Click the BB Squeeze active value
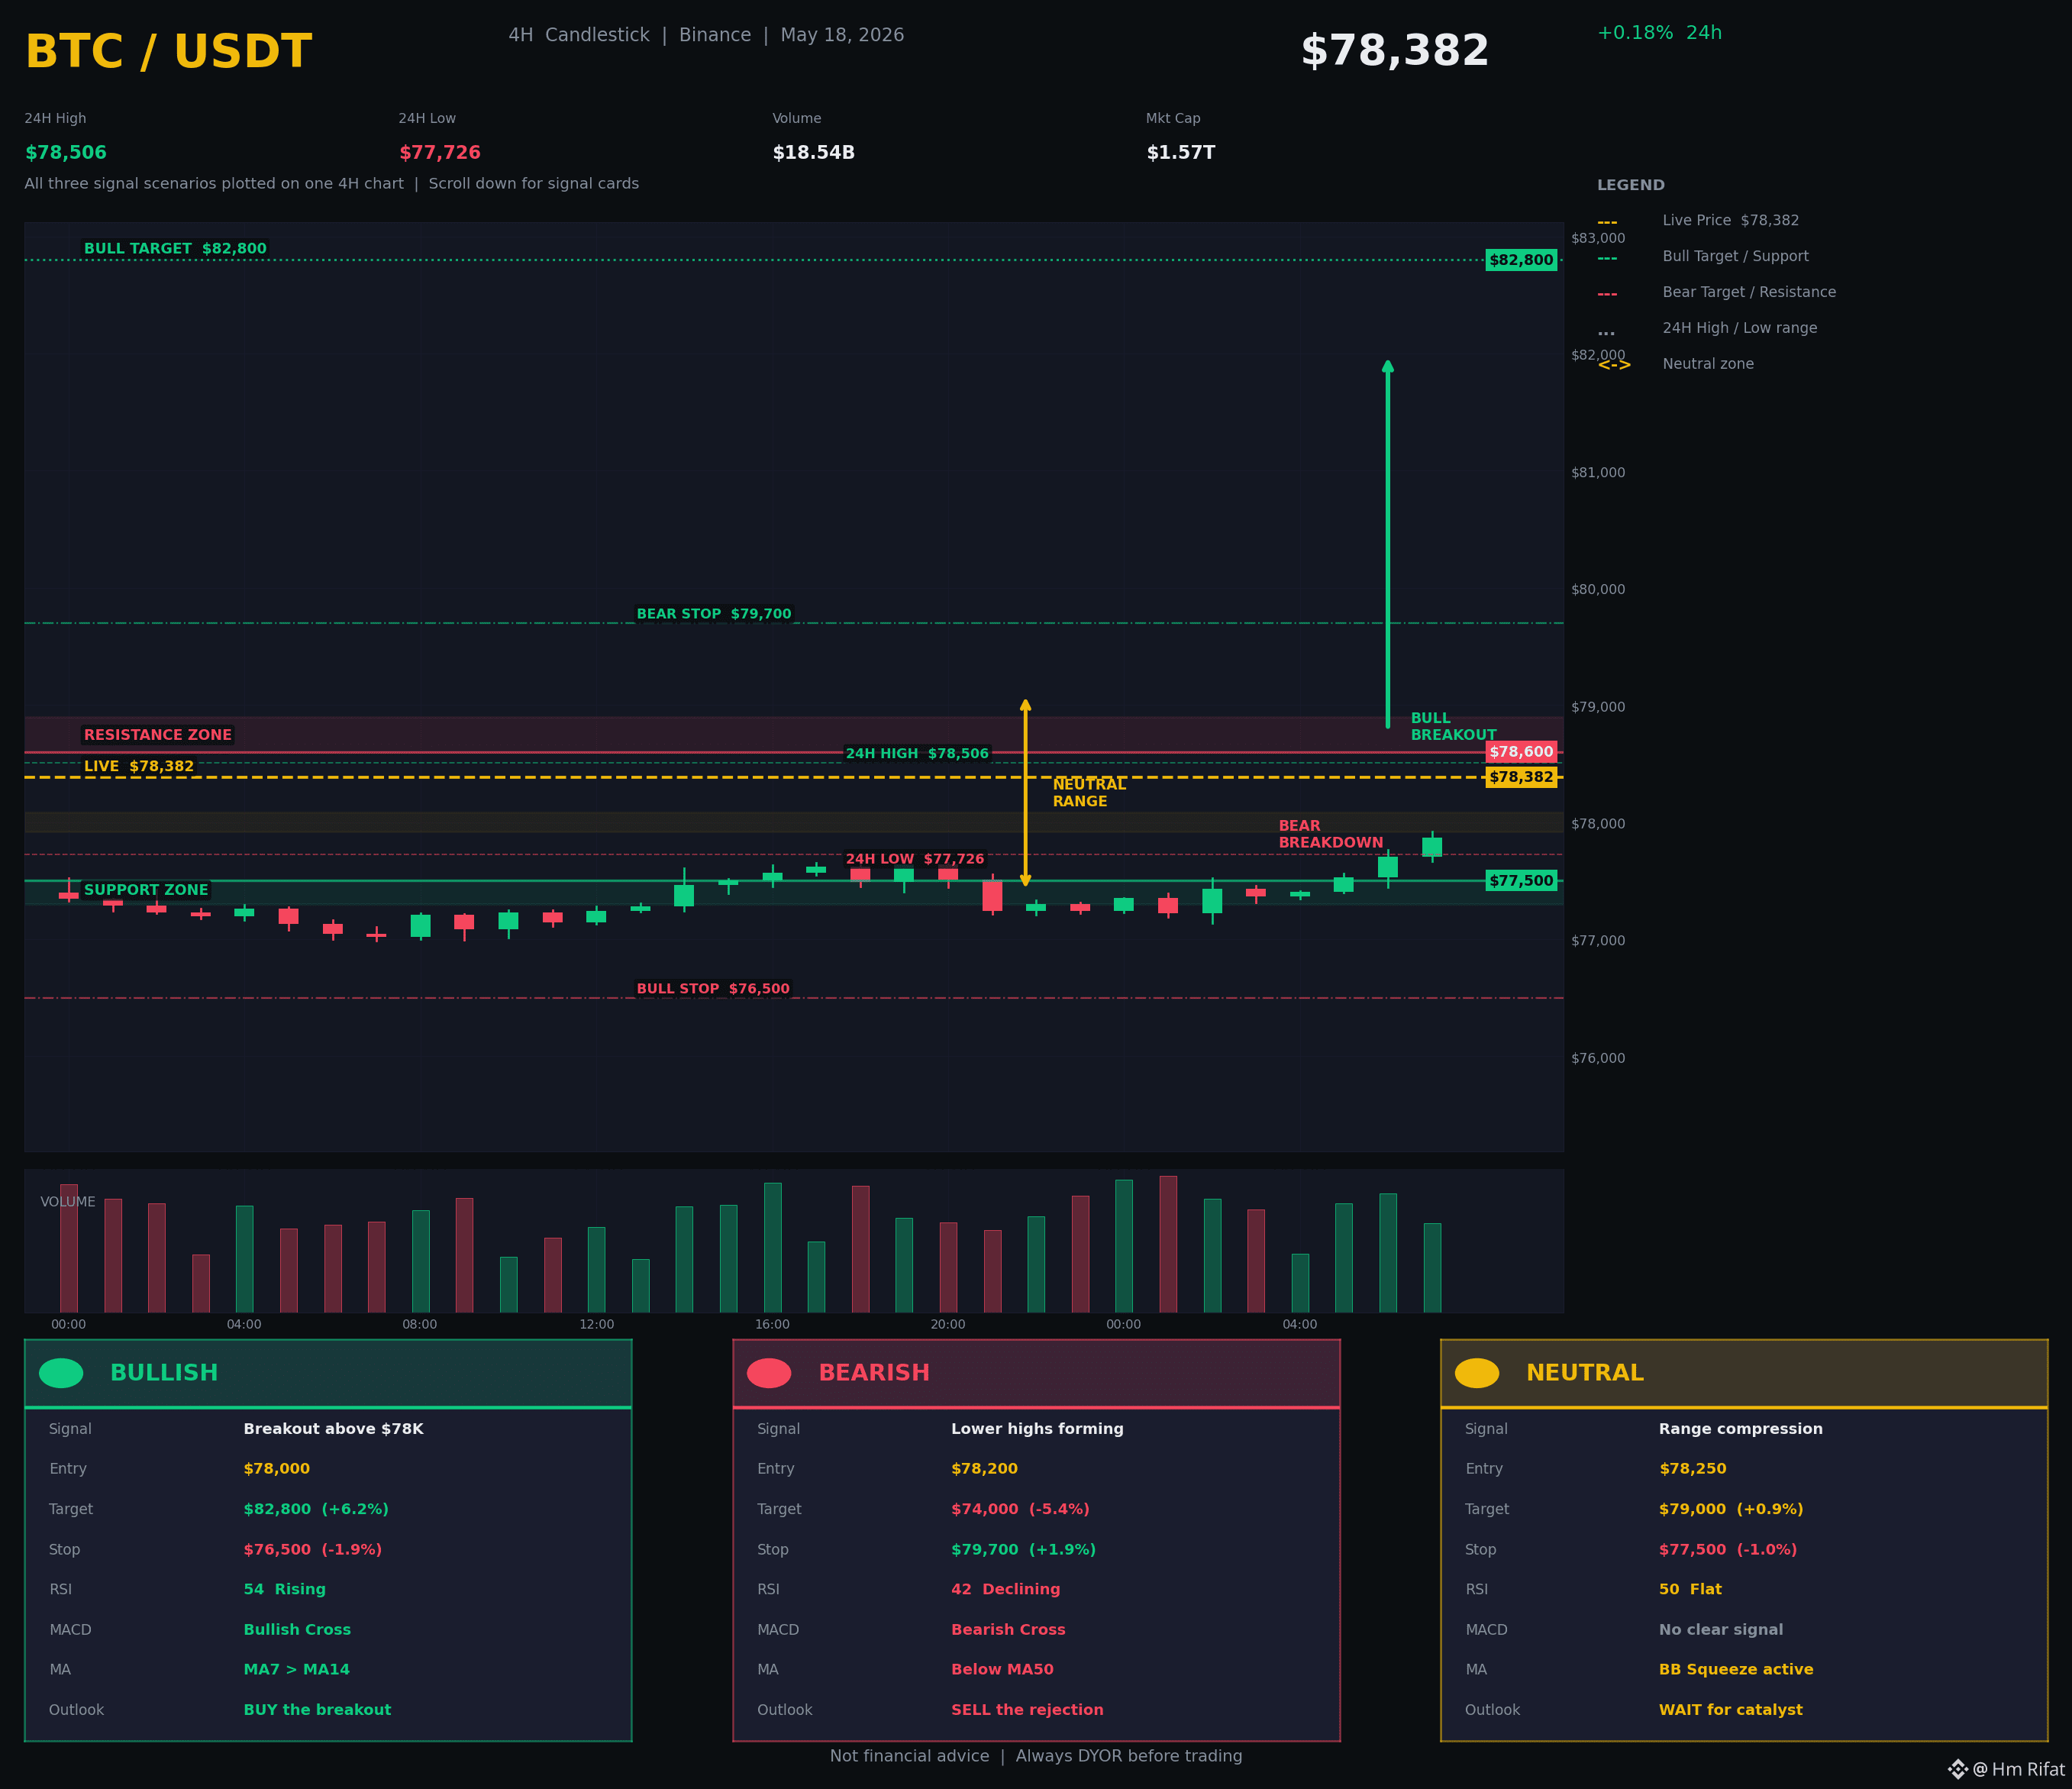Viewport: 2072px width, 1789px height. tap(1736, 1670)
